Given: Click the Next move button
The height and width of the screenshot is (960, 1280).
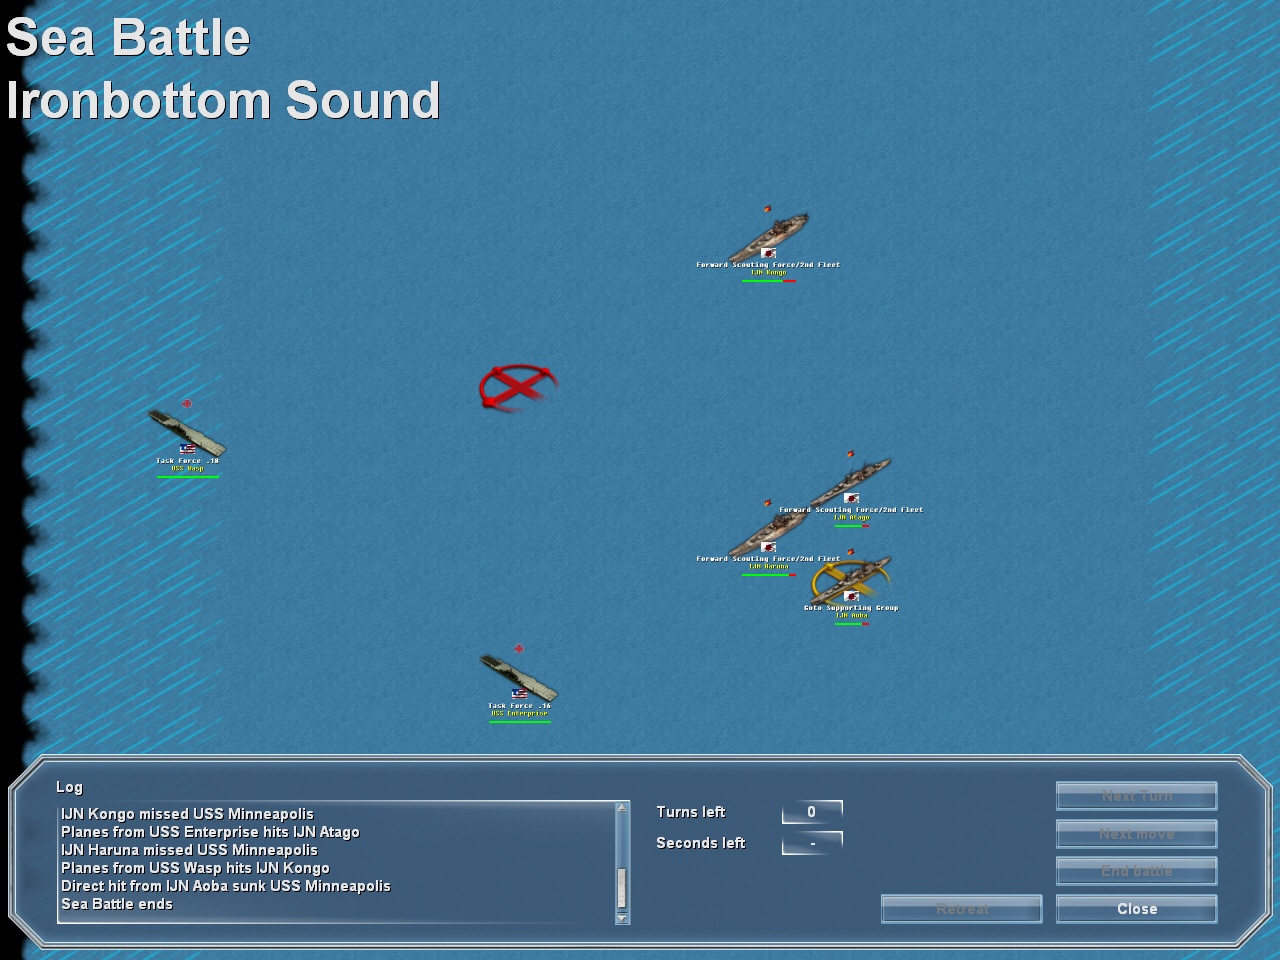Looking at the screenshot, I should (1136, 833).
